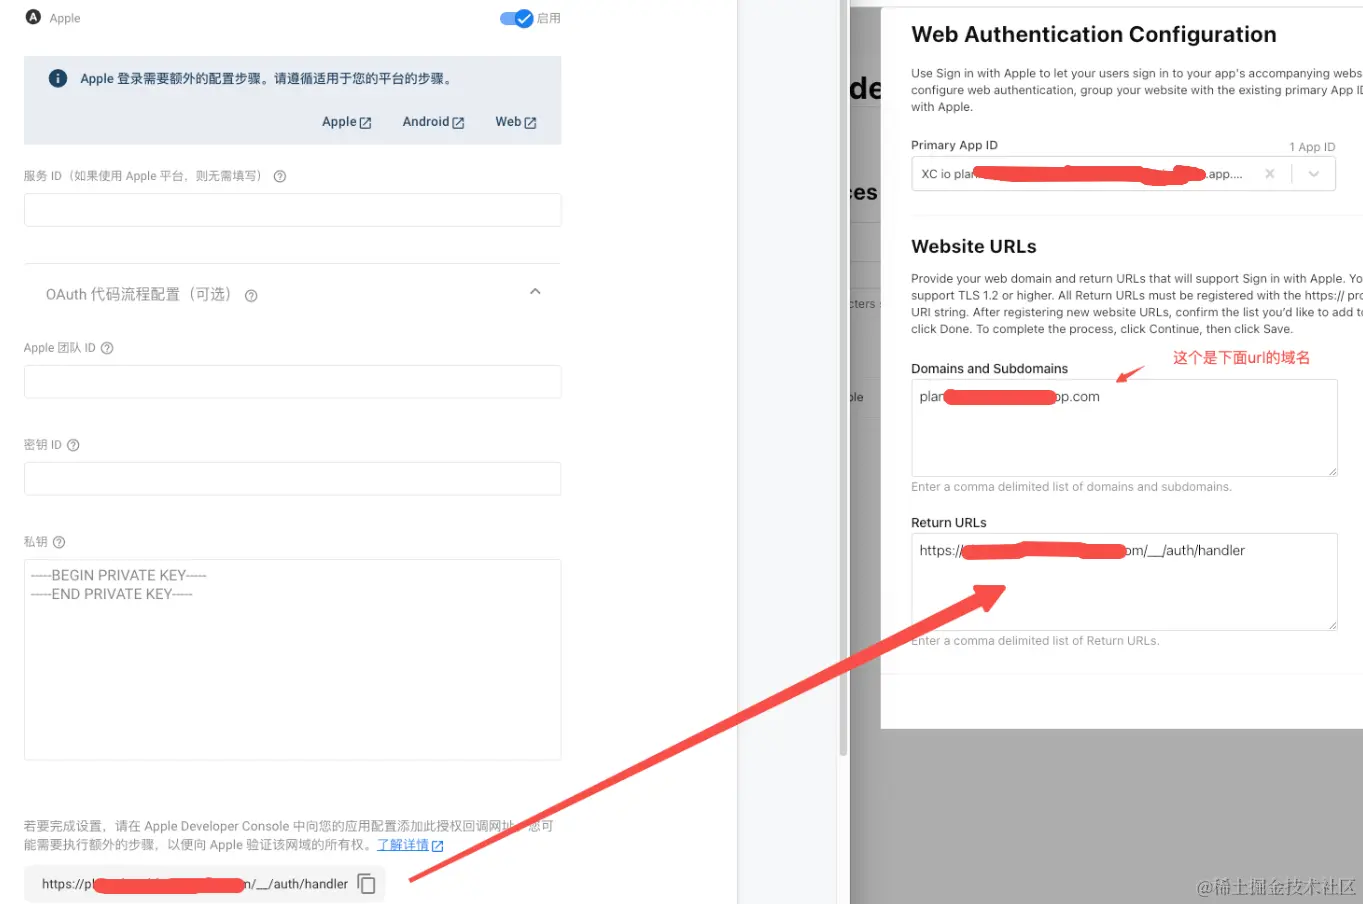1363x904 pixels.
Task: Click inside the 私钥 private key textarea
Action: tap(292, 660)
